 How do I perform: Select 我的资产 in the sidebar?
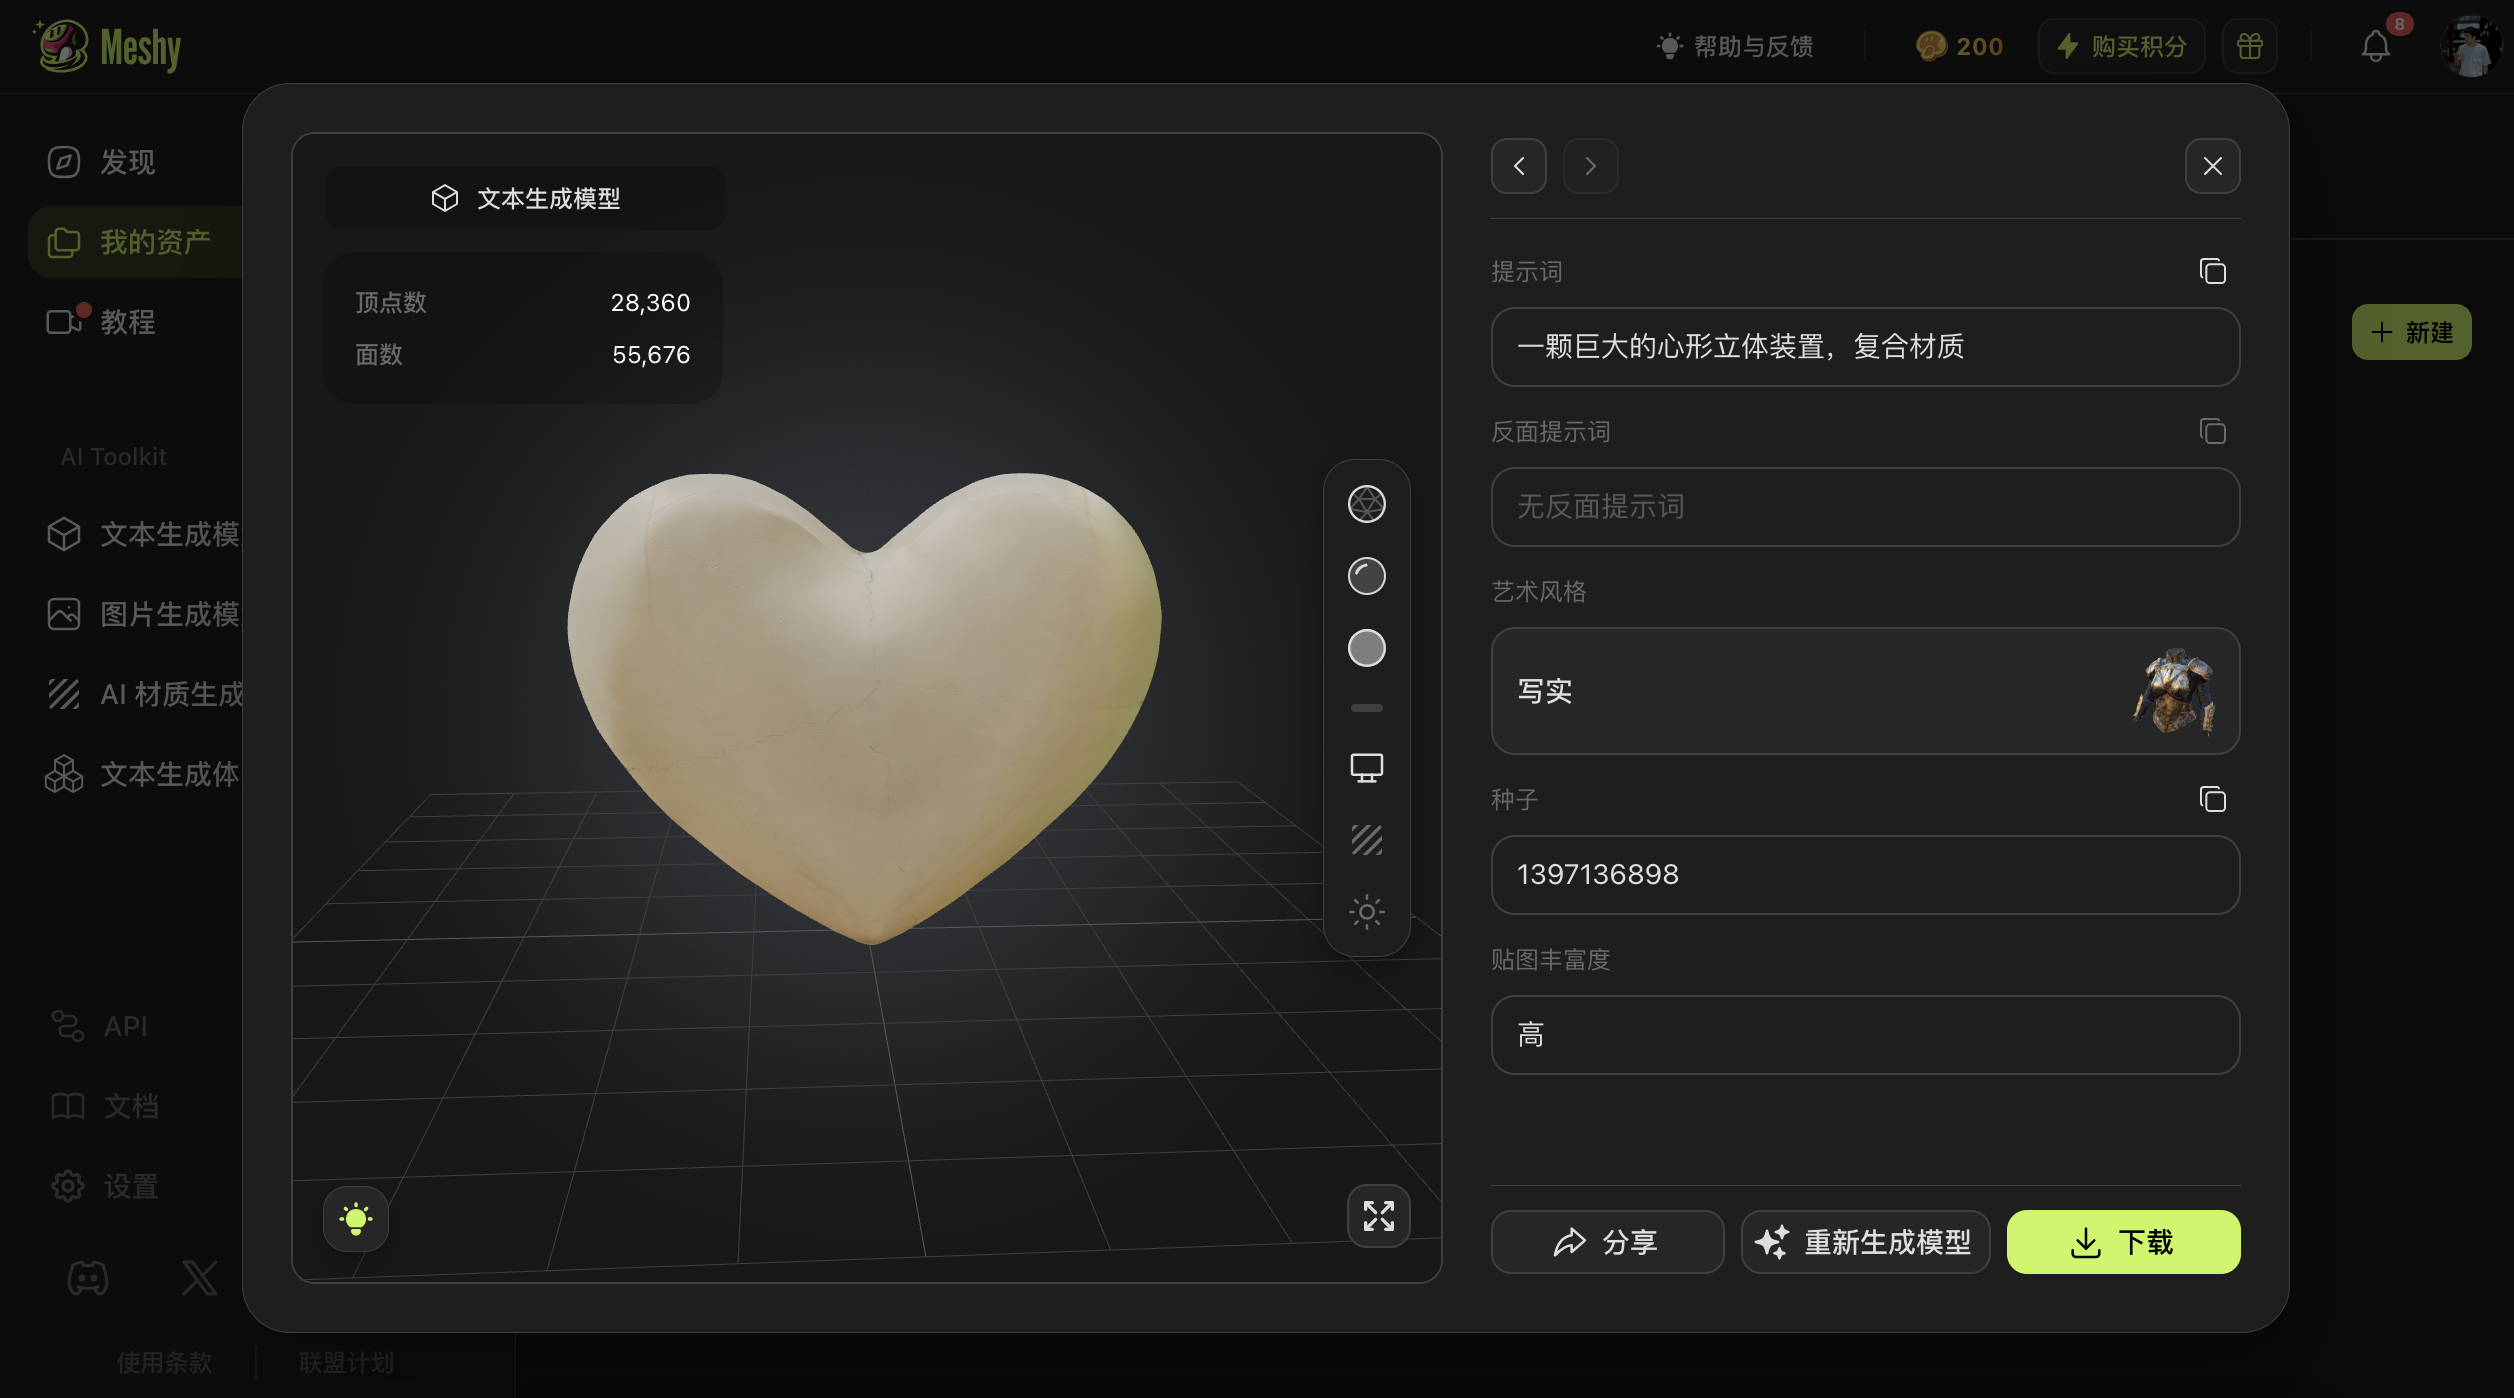tap(136, 242)
